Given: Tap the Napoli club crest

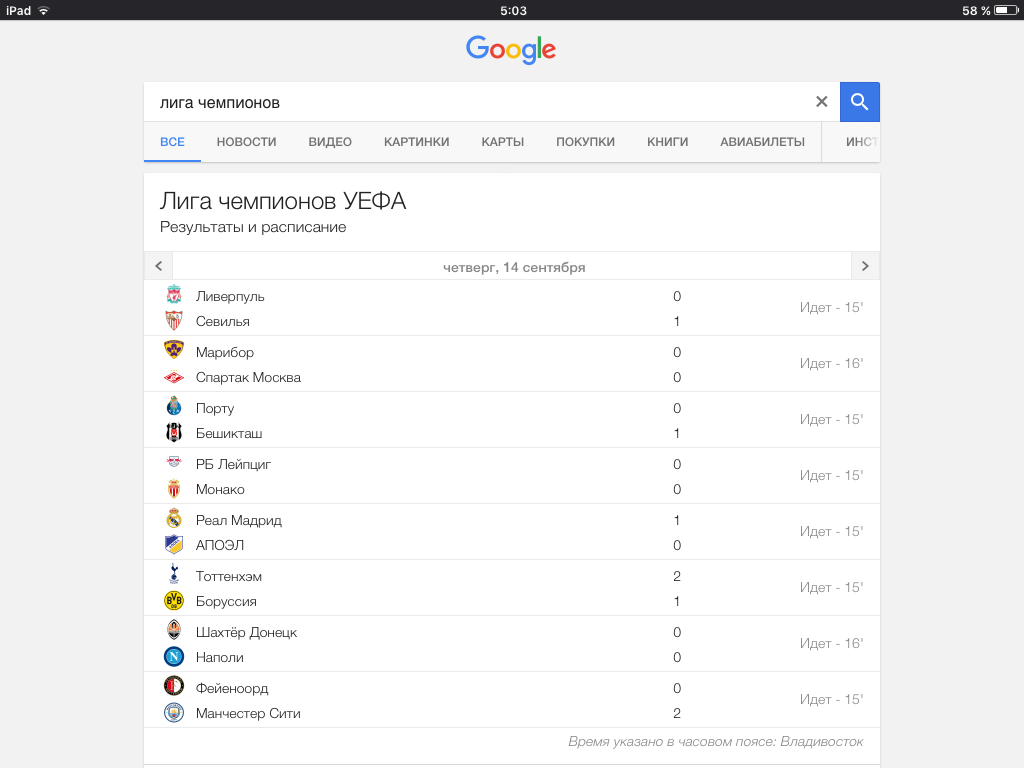Looking at the screenshot, I should 174,657.
